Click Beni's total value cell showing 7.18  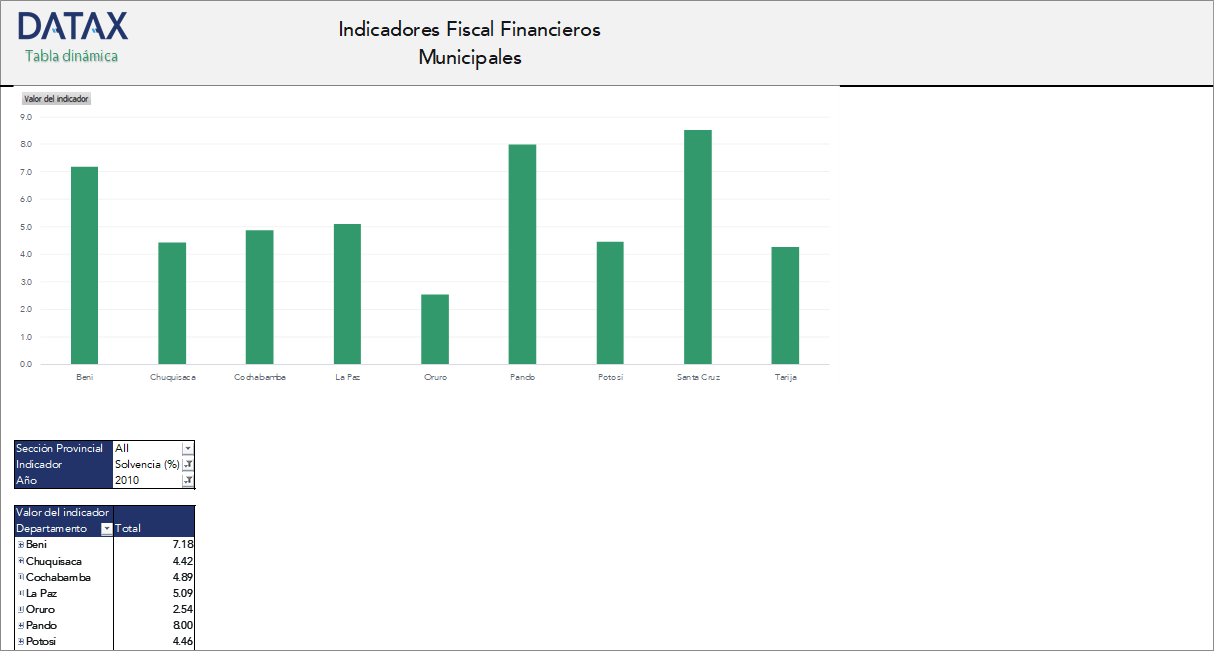point(178,544)
